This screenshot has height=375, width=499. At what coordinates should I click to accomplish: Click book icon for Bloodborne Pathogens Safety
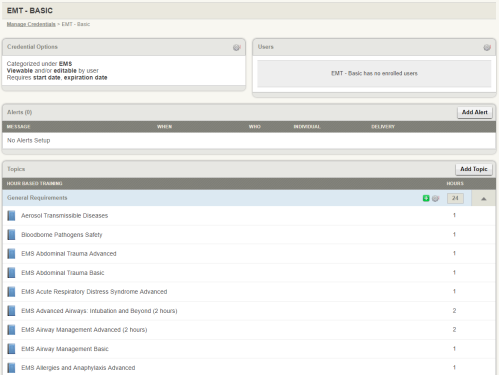pos(11,235)
